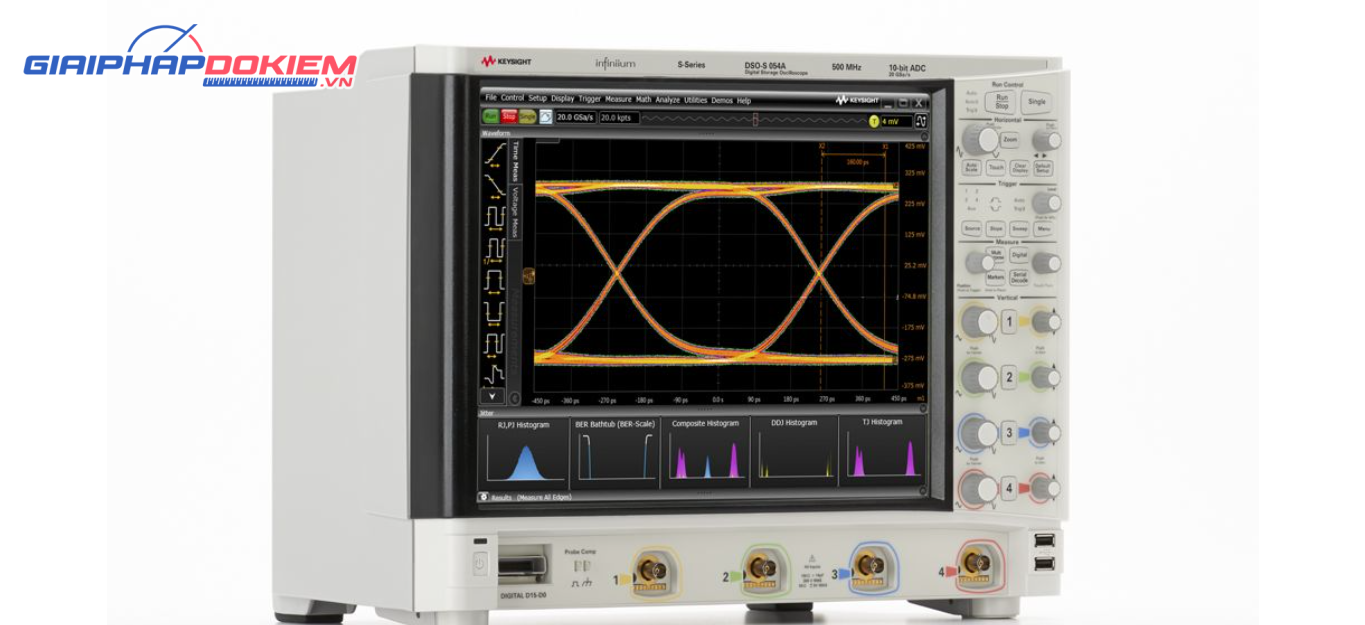
Task: Click the Jitter panel round options button
Action: point(923,407)
